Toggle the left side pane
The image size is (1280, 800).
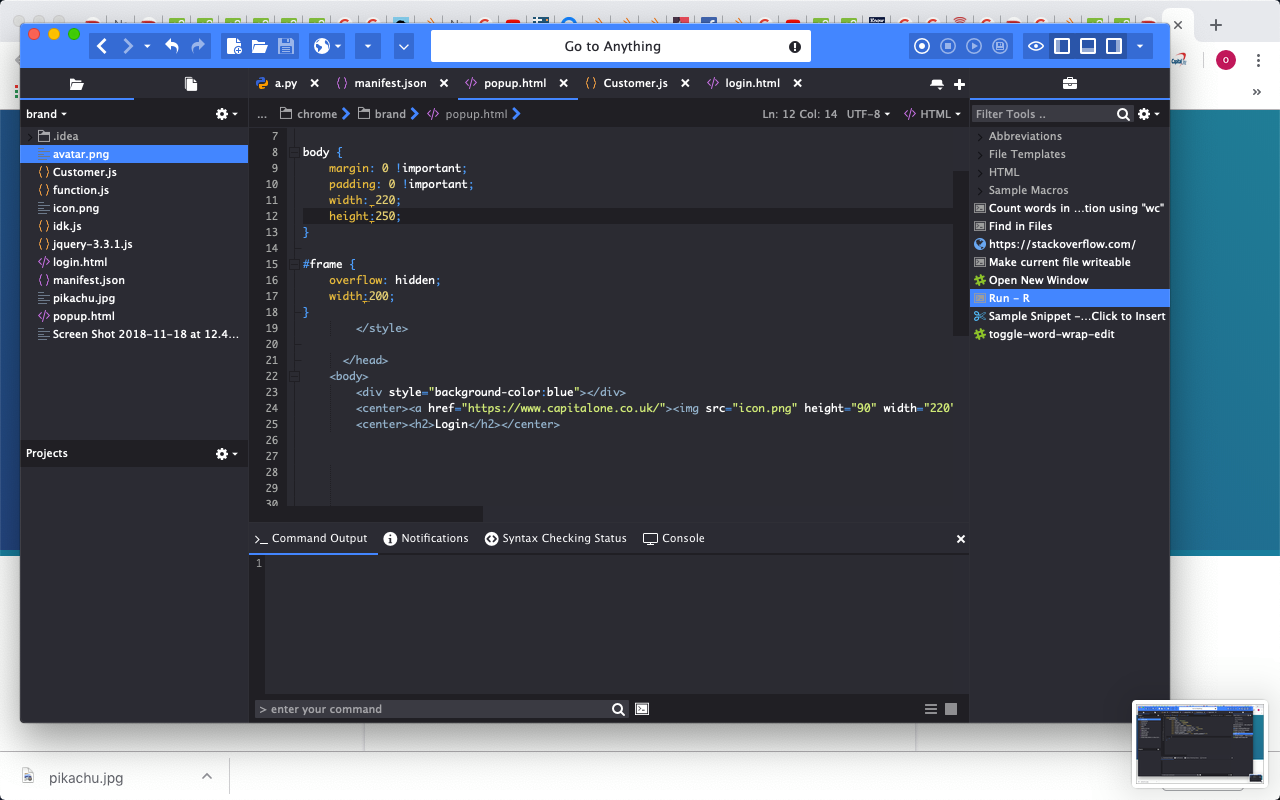coord(1062,46)
